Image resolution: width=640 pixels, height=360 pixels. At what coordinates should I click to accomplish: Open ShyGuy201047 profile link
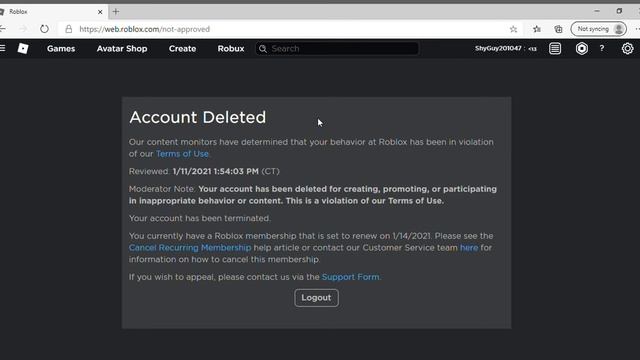(x=498, y=49)
